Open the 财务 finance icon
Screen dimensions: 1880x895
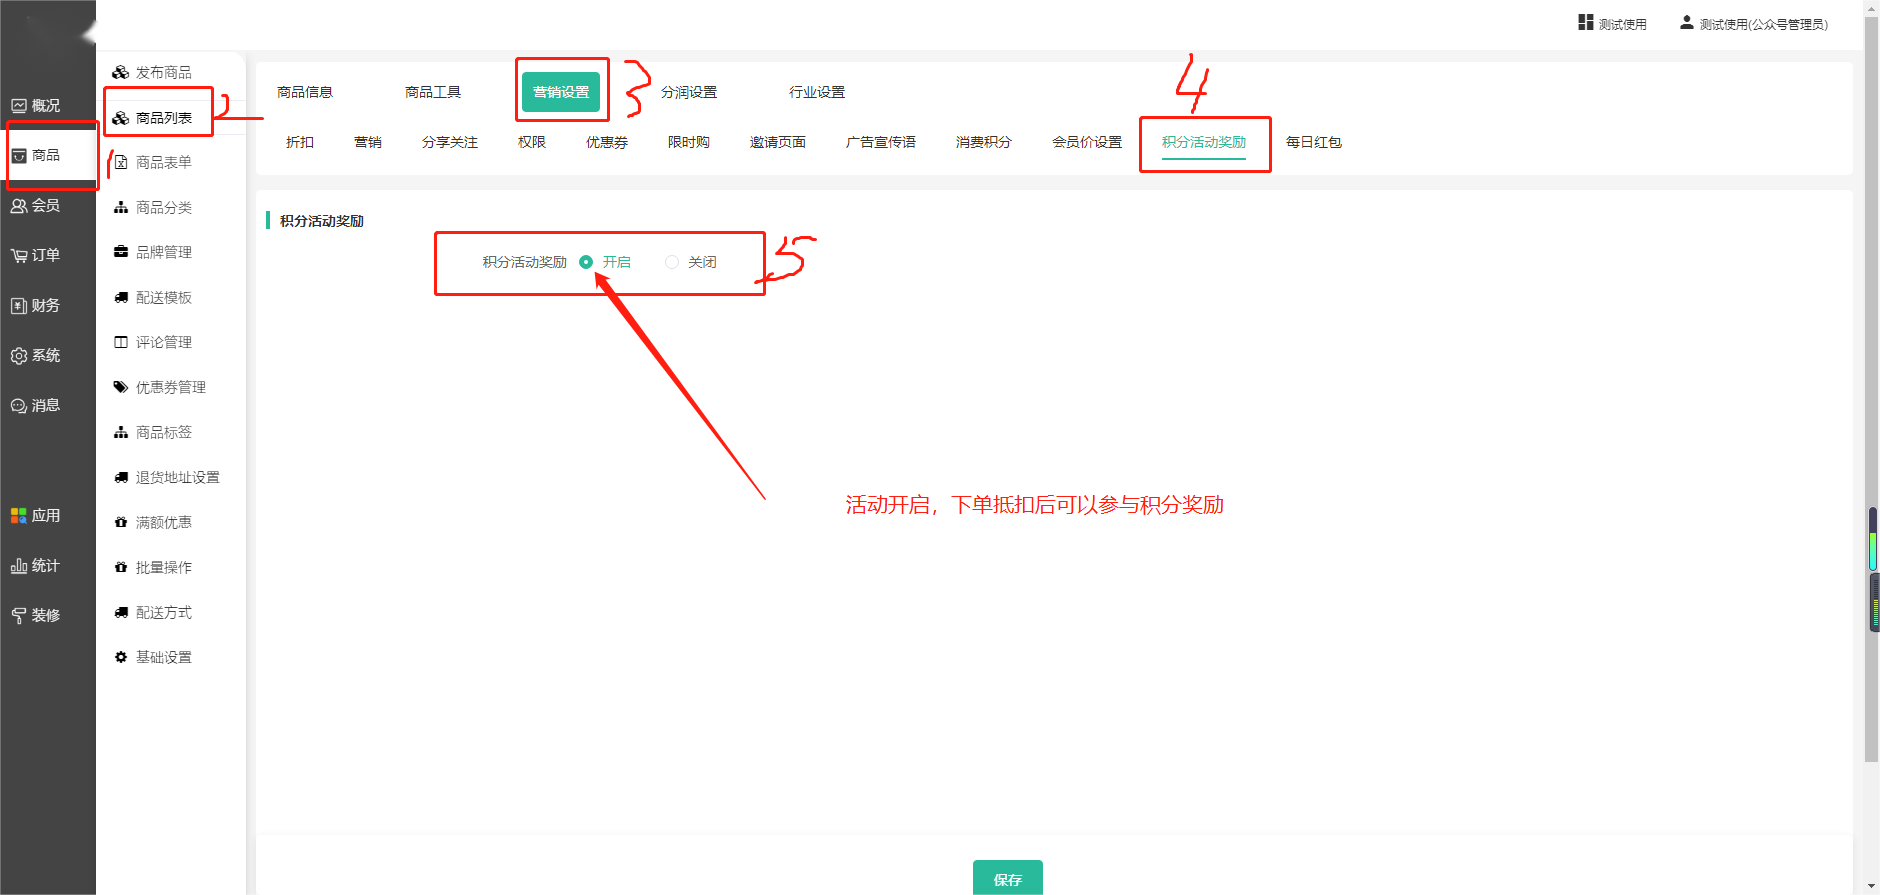19,306
